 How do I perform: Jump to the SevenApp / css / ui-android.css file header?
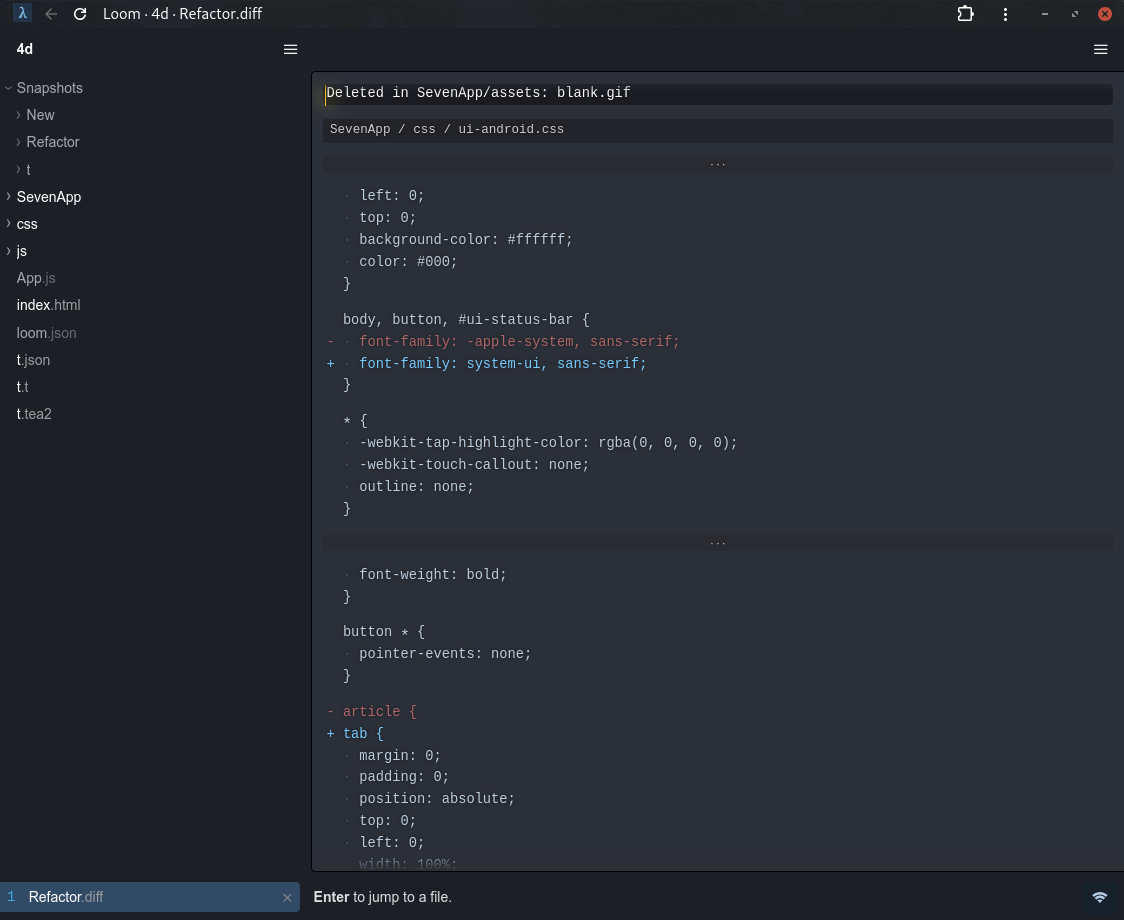coord(718,130)
